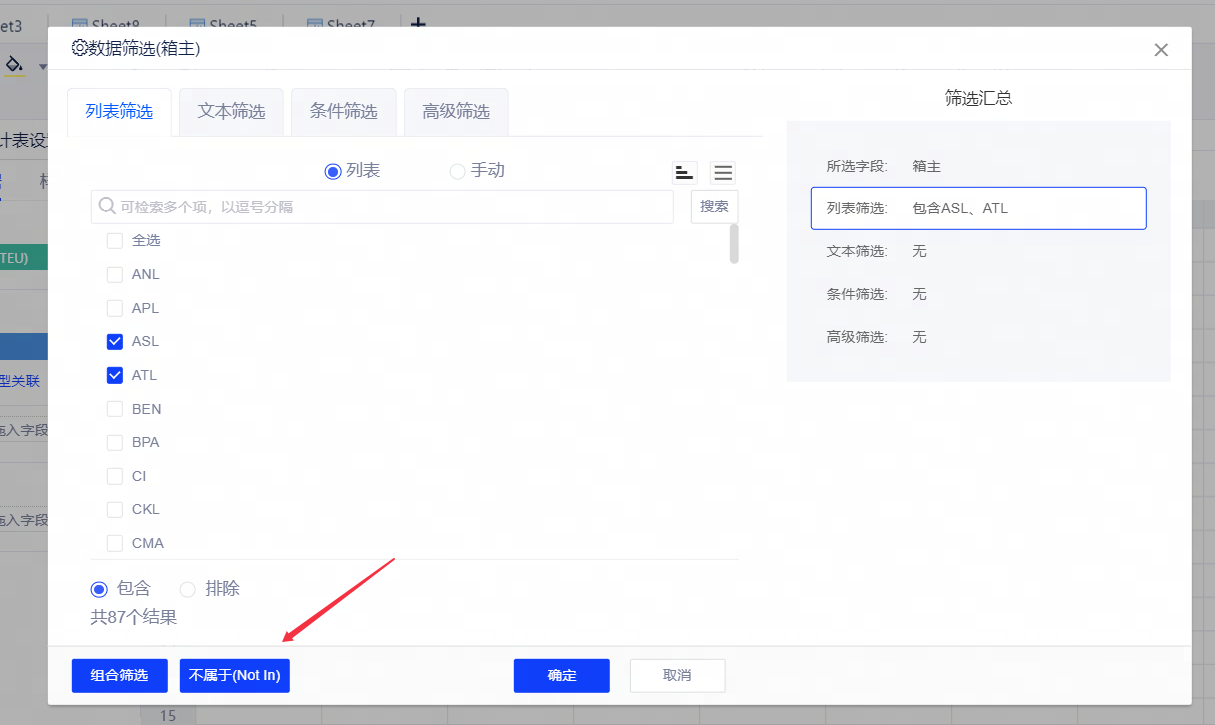Confirm the filter with 确定
This screenshot has width=1215, height=725.
561,675
